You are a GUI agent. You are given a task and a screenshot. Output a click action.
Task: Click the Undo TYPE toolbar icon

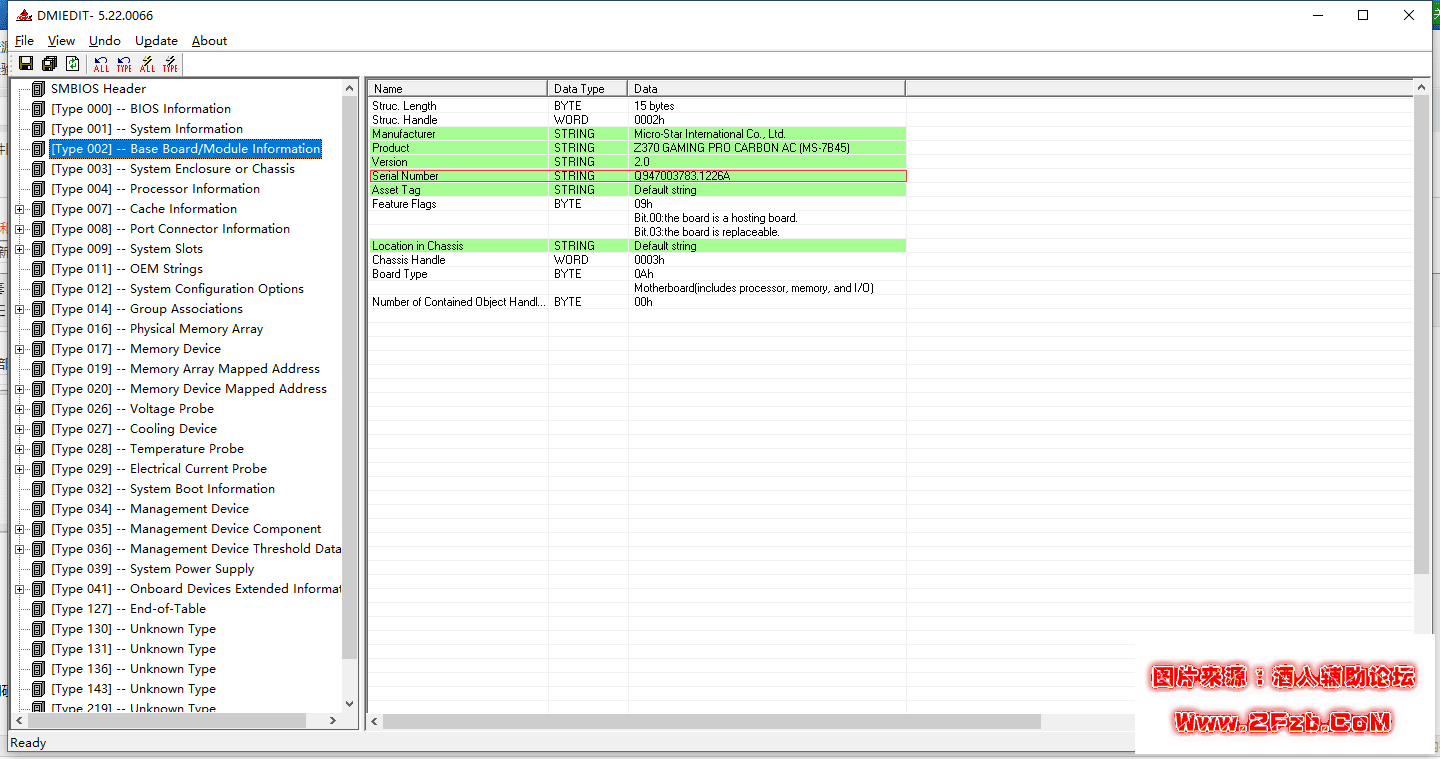[124, 64]
